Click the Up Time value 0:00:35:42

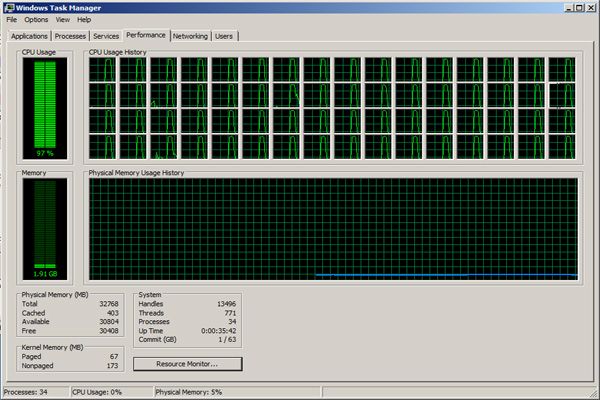(219, 331)
